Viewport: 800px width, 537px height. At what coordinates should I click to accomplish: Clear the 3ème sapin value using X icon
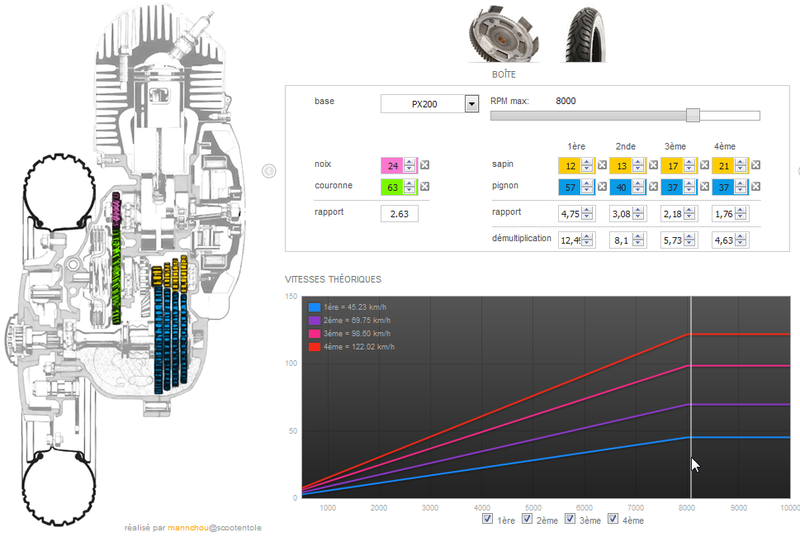click(705, 165)
